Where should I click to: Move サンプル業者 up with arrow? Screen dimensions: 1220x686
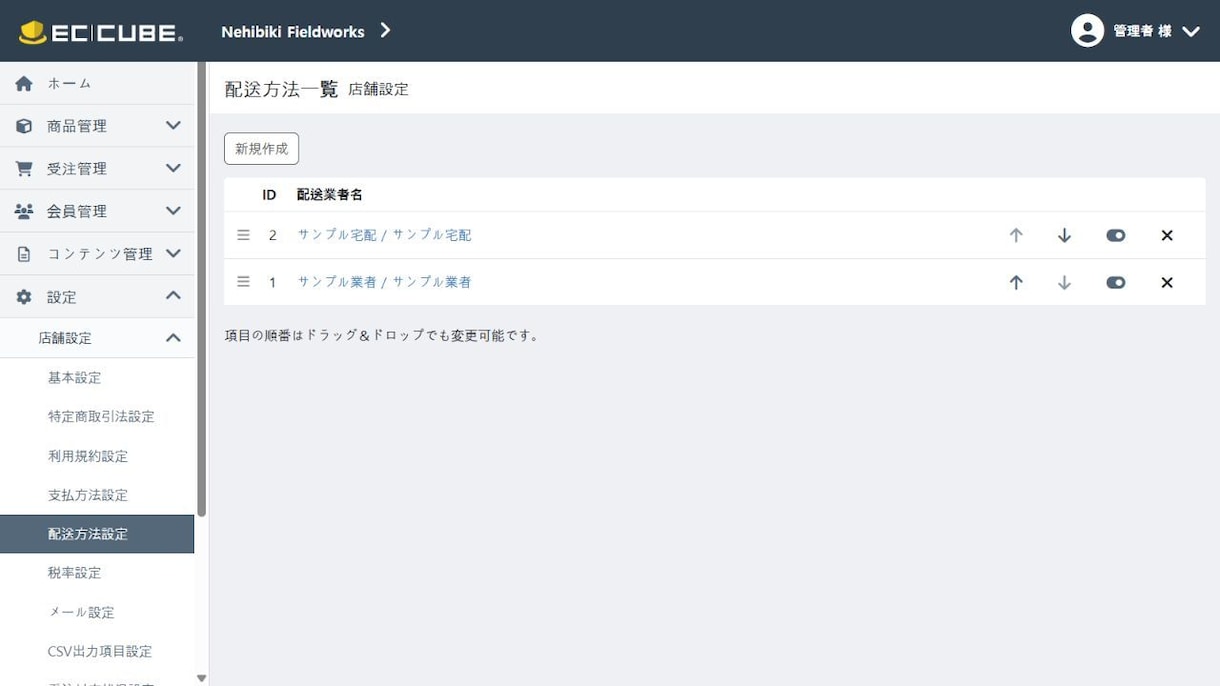click(x=1016, y=283)
